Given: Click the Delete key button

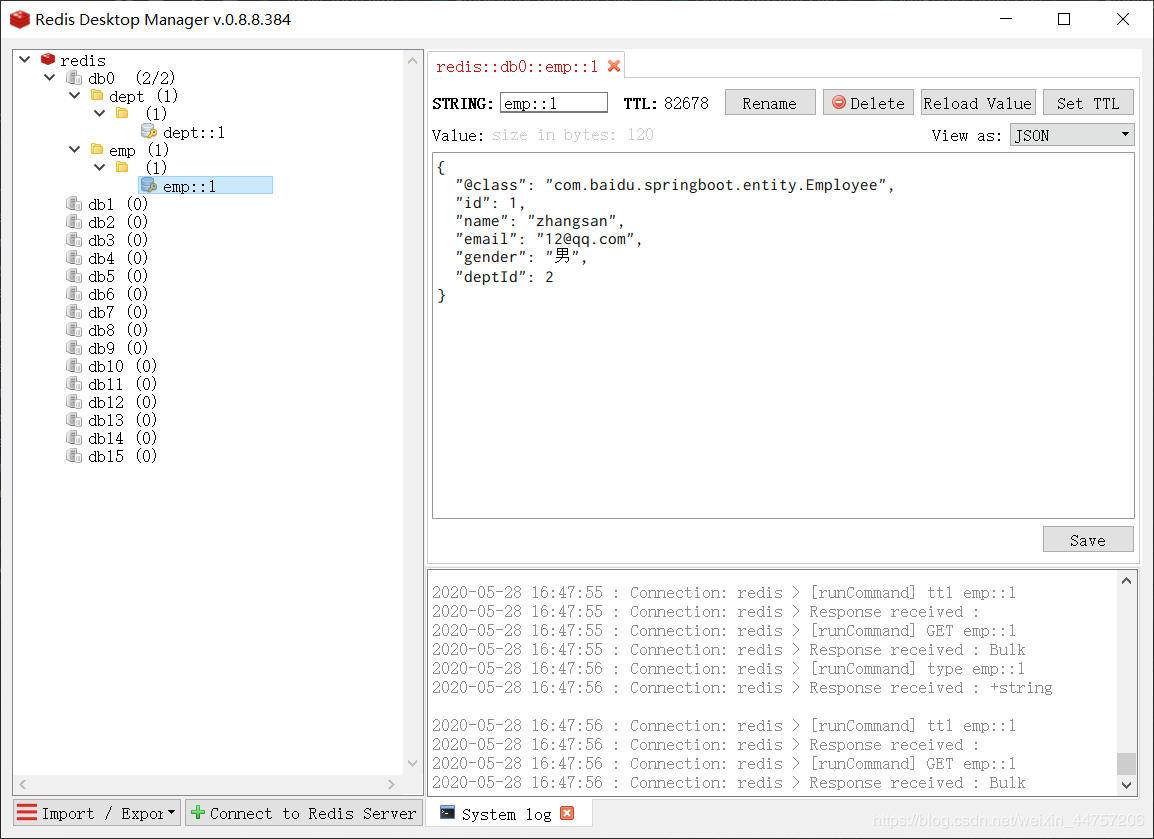Looking at the screenshot, I should [868, 103].
